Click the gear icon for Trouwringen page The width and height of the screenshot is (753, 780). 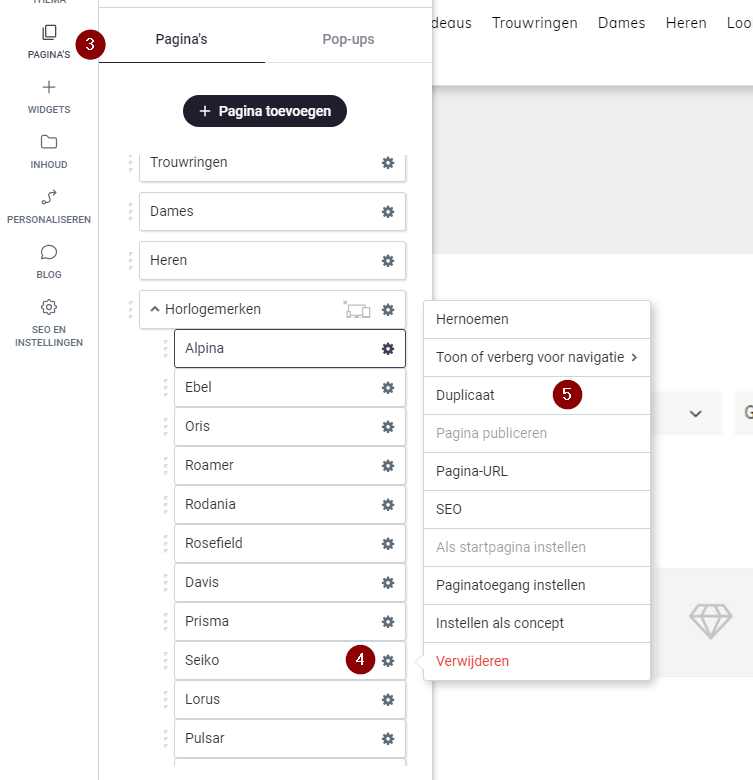click(388, 163)
